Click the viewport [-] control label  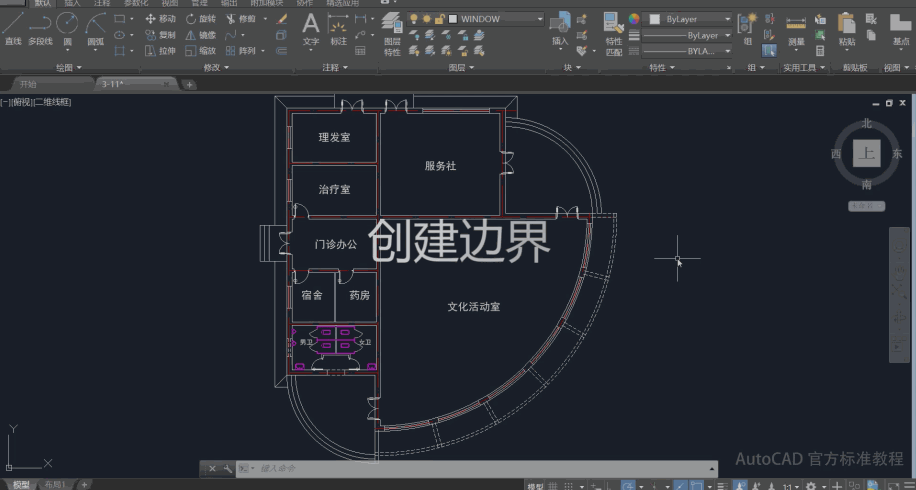(4, 102)
